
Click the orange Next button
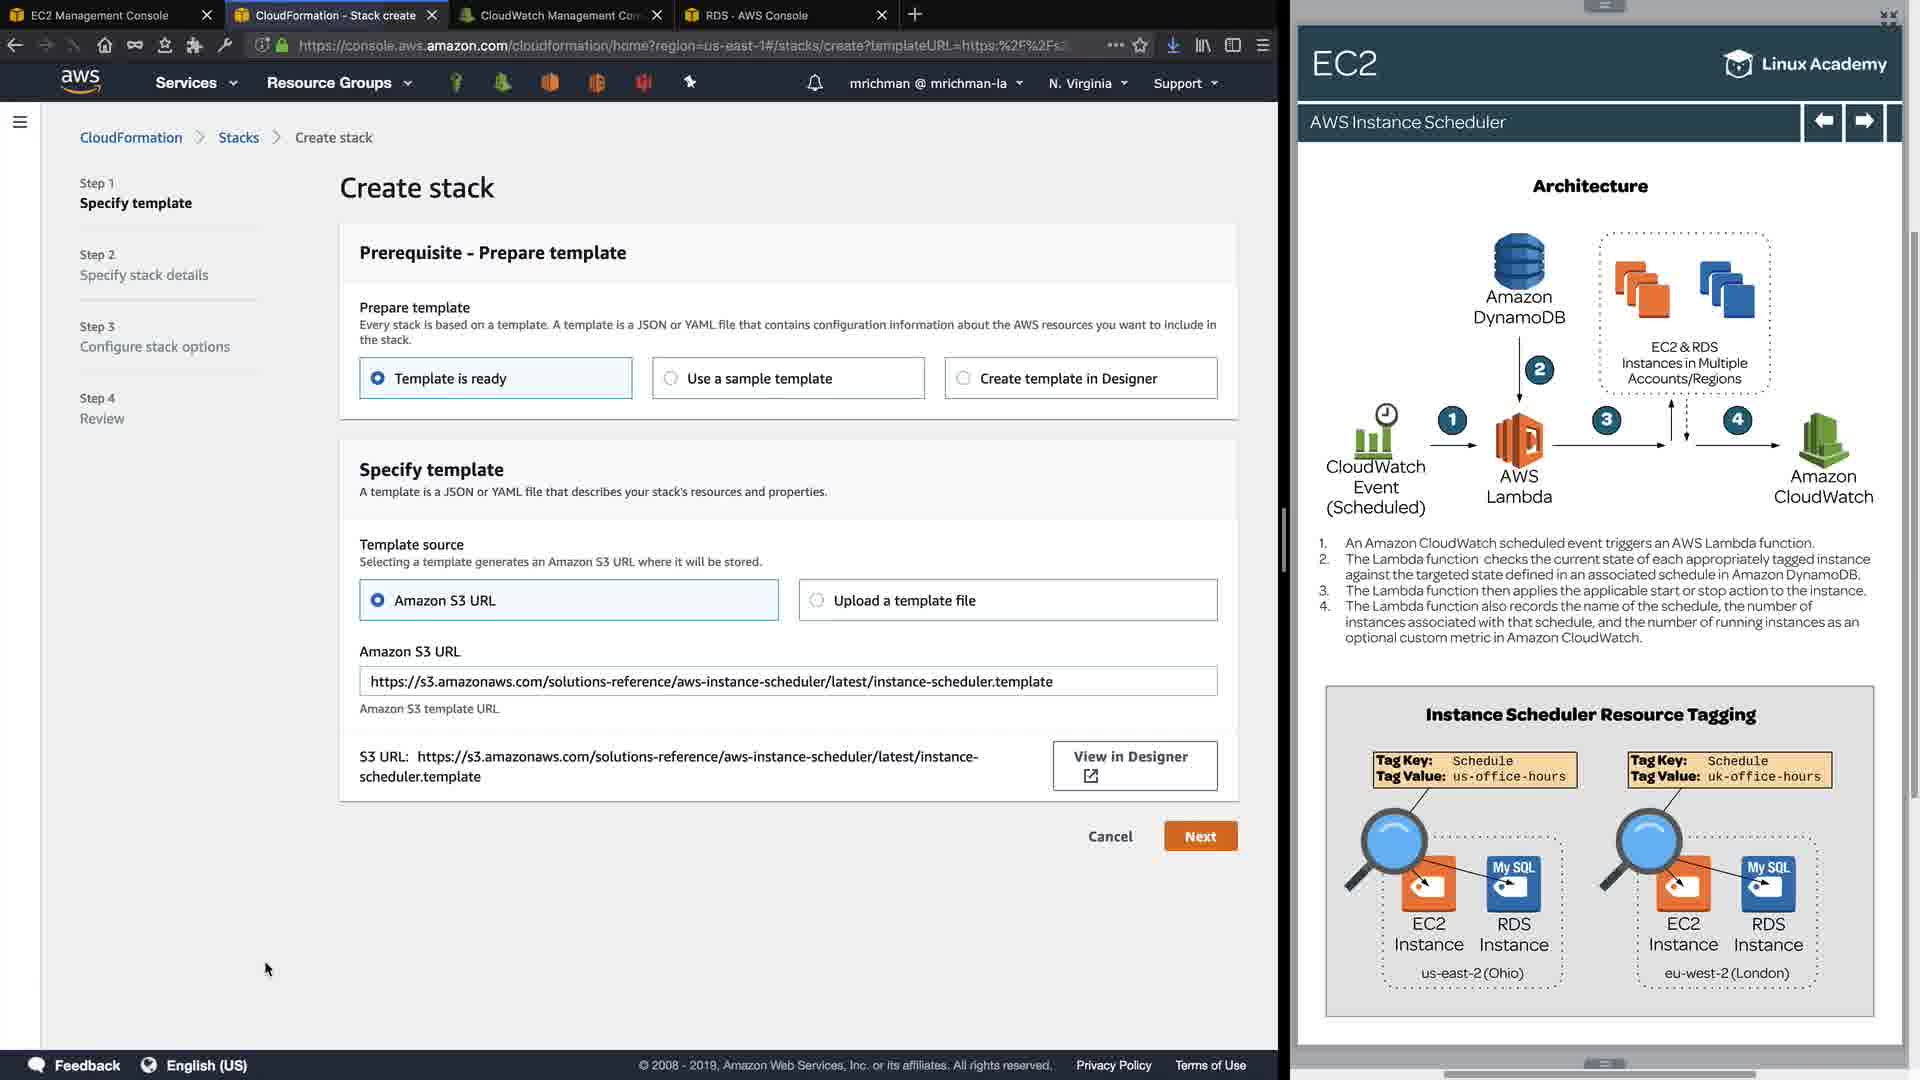coord(1200,837)
